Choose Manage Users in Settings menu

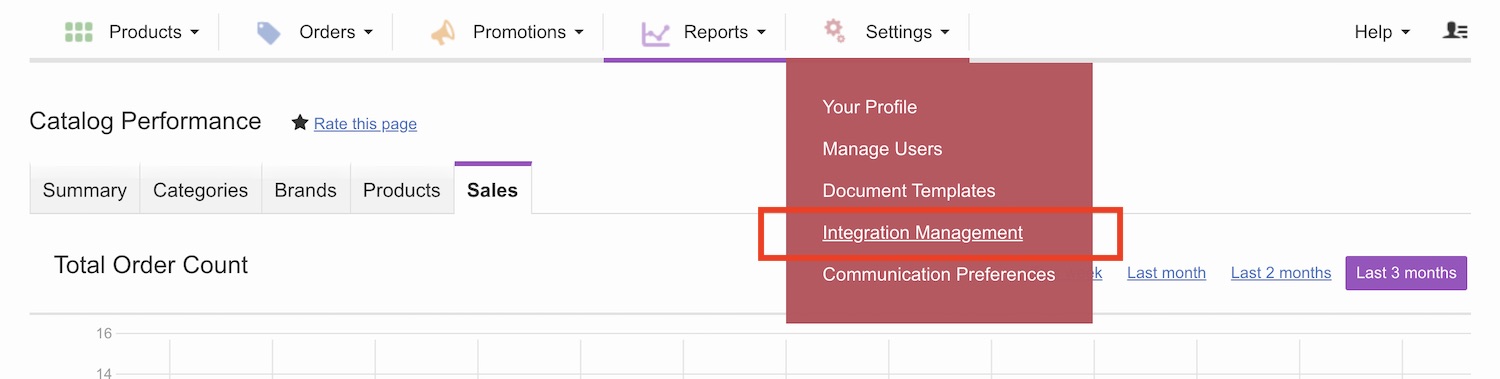[882, 149]
